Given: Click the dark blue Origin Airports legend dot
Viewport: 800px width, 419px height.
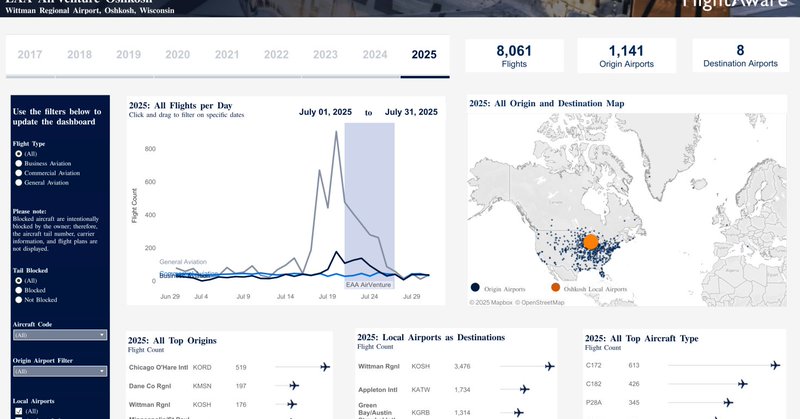Looking at the screenshot, I should [x=475, y=287].
